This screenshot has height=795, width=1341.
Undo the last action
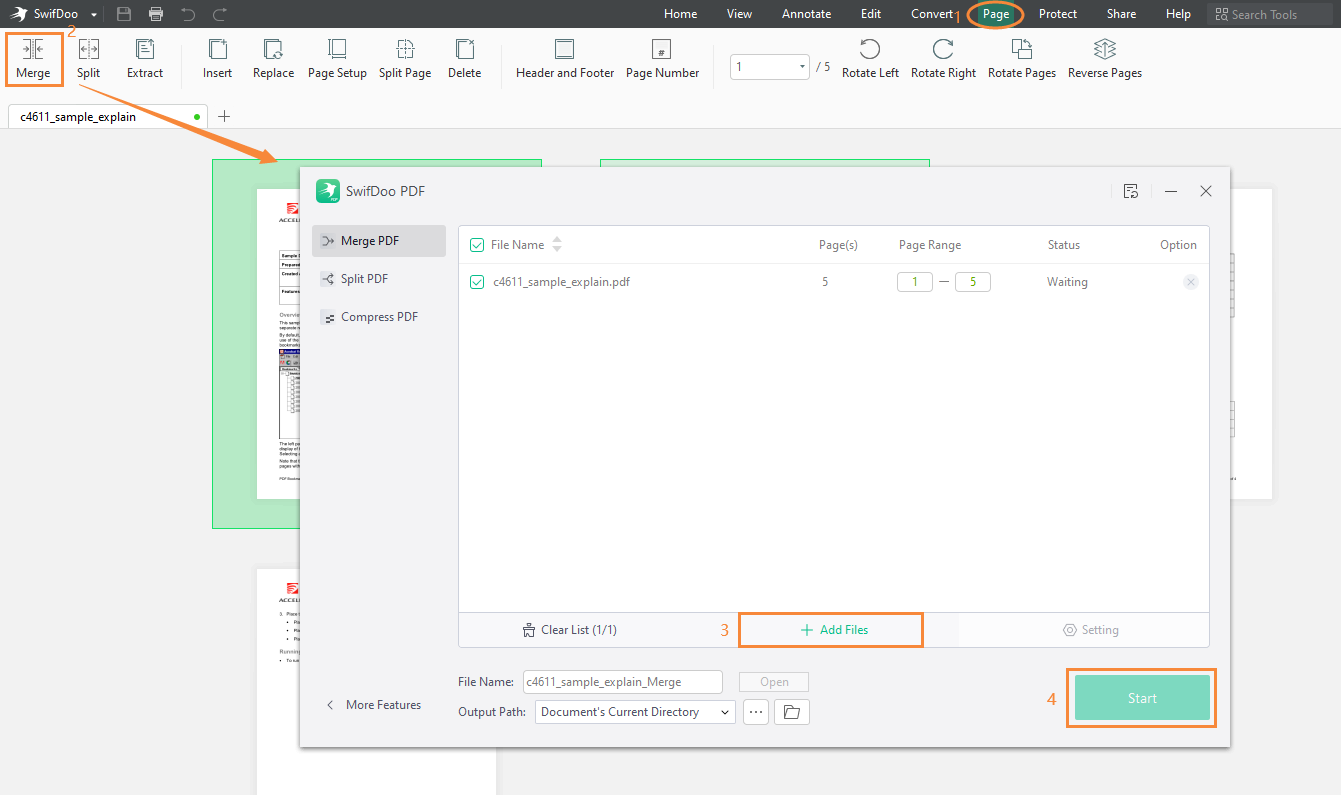tap(188, 14)
